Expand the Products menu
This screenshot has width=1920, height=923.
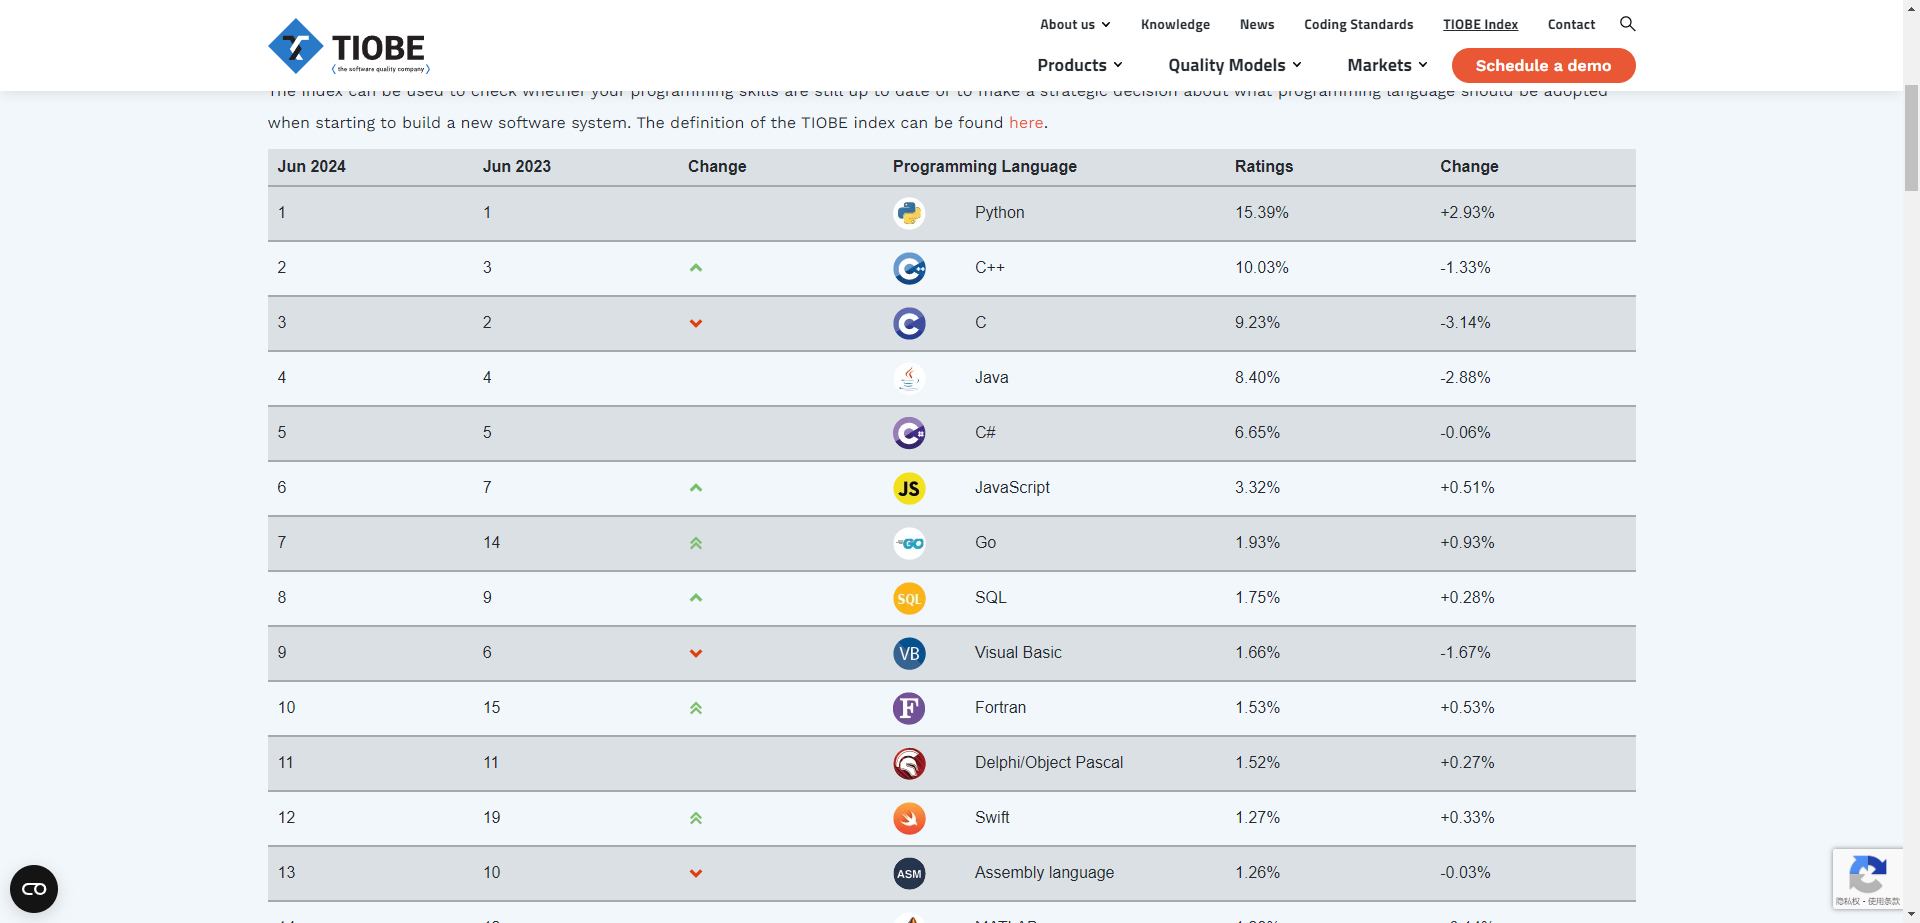(x=1079, y=65)
